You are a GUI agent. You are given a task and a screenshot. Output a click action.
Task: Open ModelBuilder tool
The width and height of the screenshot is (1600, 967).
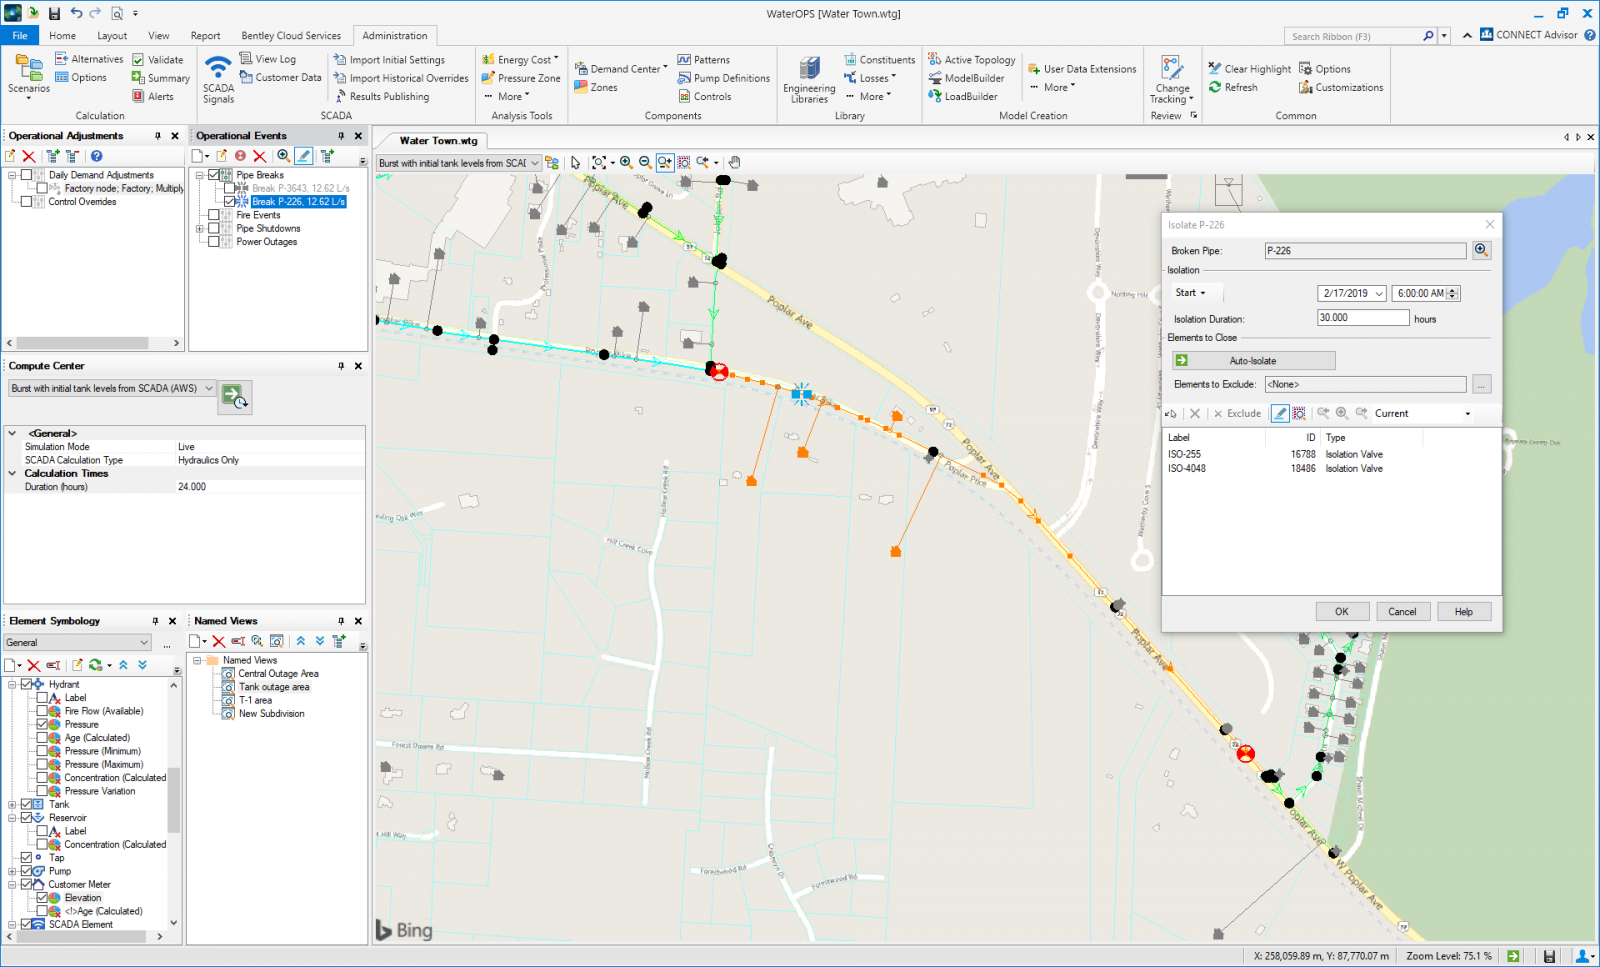click(x=966, y=78)
